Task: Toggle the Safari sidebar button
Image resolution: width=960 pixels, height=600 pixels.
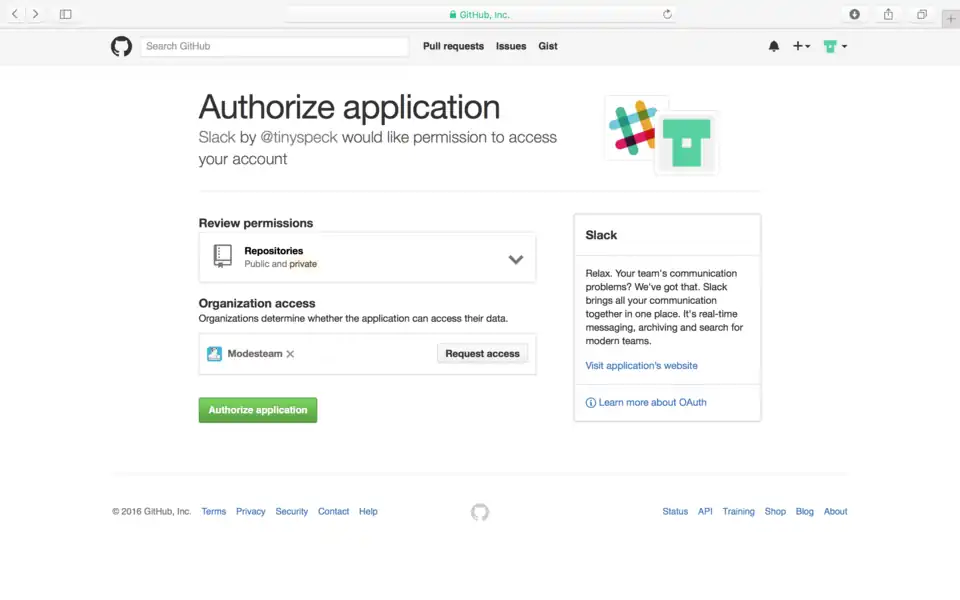Action: (66, 14)
